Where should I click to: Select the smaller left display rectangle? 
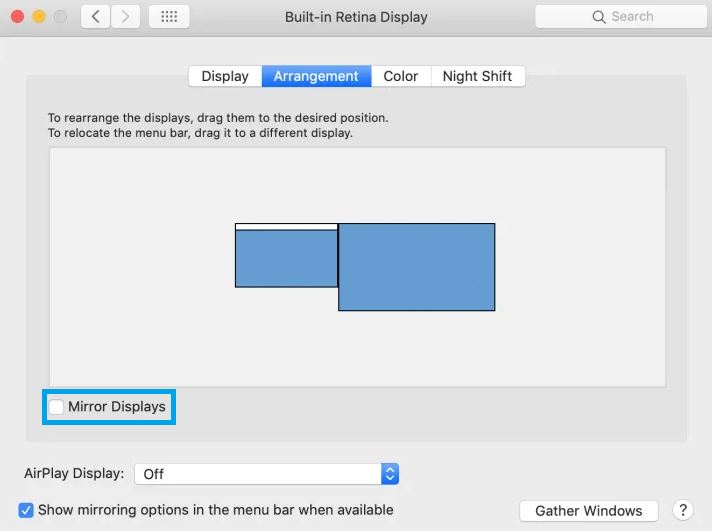point(287,258)
